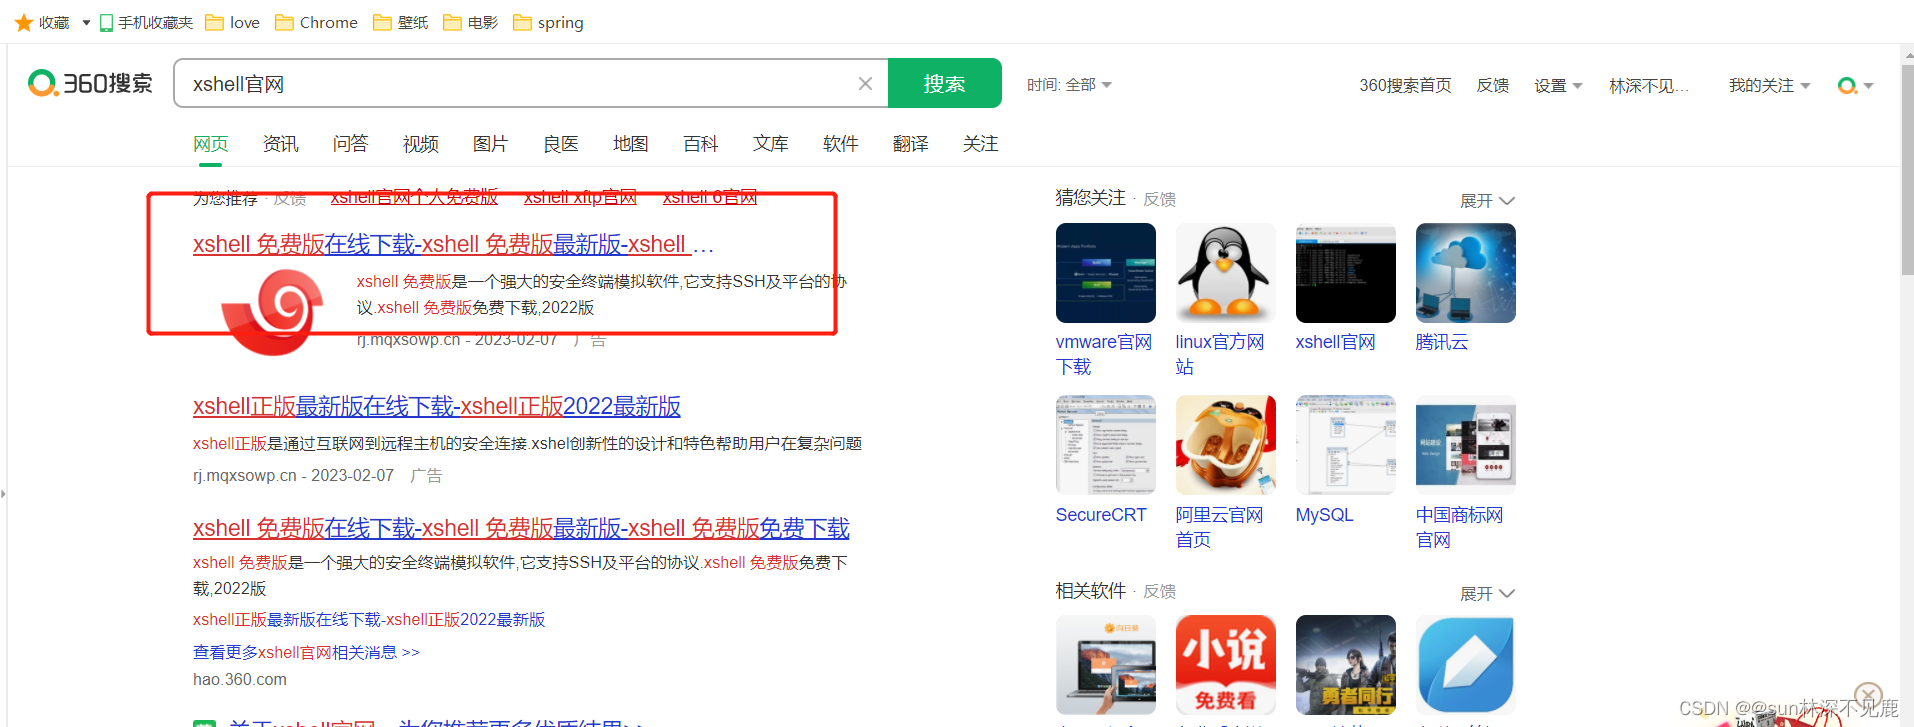Open first result xshell 免费版在线下载 title
This screenshot has height=727, width=1914.
tap(453, 244)
